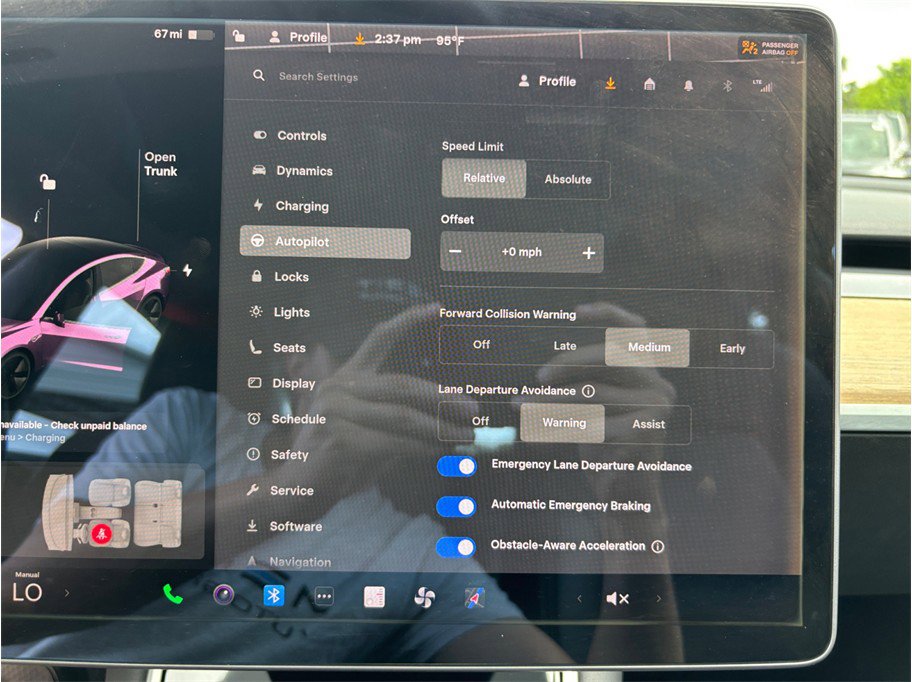The image size is (912, 682).
Task: Decrease speed offset with minus button
Action: coord(455,251)
